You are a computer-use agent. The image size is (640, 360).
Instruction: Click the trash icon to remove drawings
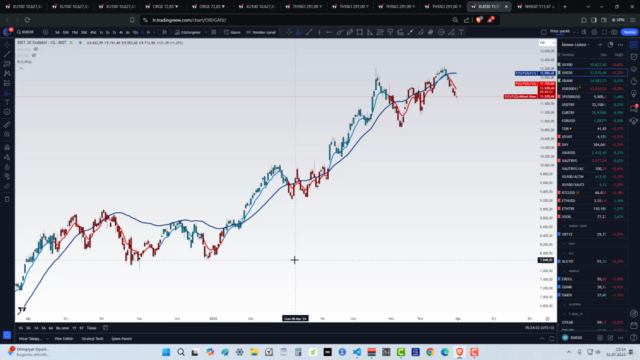(7, 199)
